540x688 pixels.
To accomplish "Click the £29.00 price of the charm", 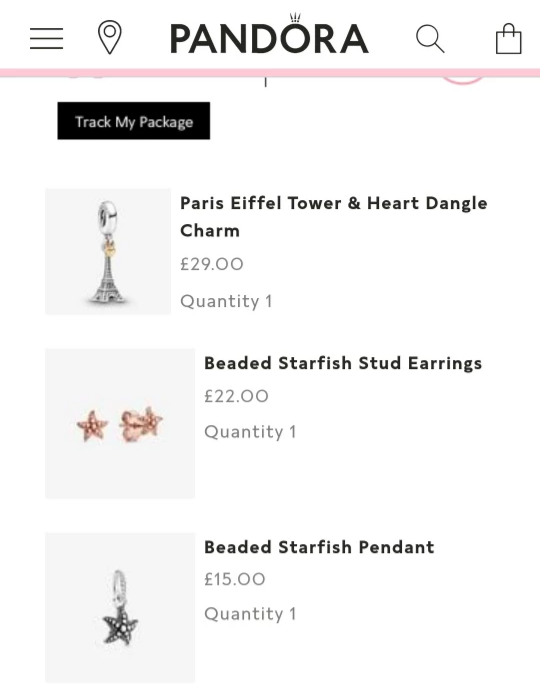I will pyautogui.click(x=211, y=264).
